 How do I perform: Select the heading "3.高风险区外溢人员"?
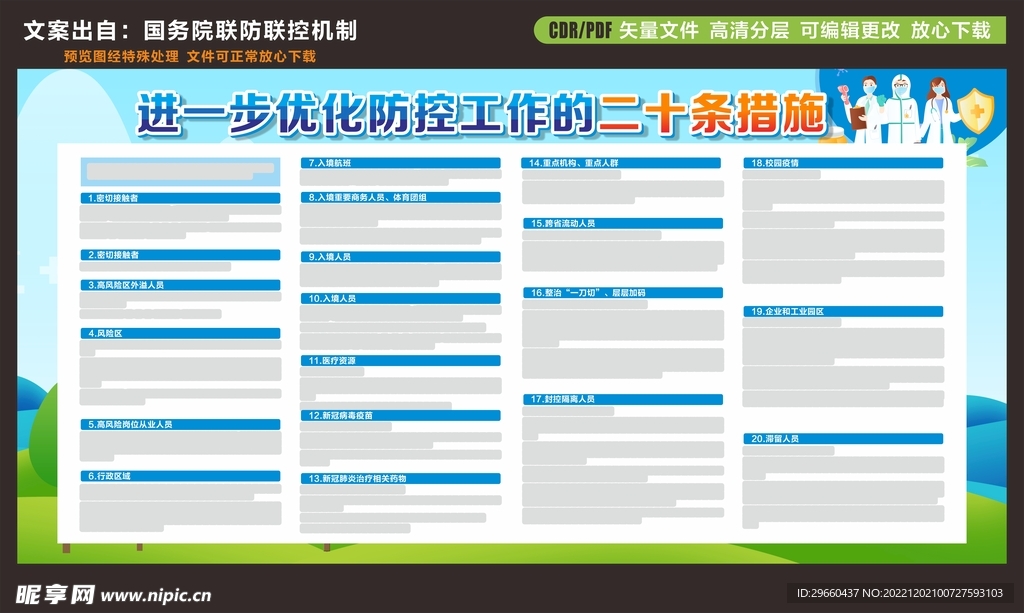click(180, 285)
